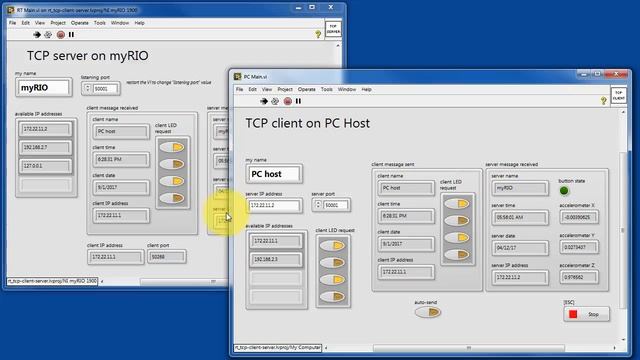640x360 pixels.
Task: Select 172.22.11.1 in PC available IP addresses
Action: coord(276,241)
